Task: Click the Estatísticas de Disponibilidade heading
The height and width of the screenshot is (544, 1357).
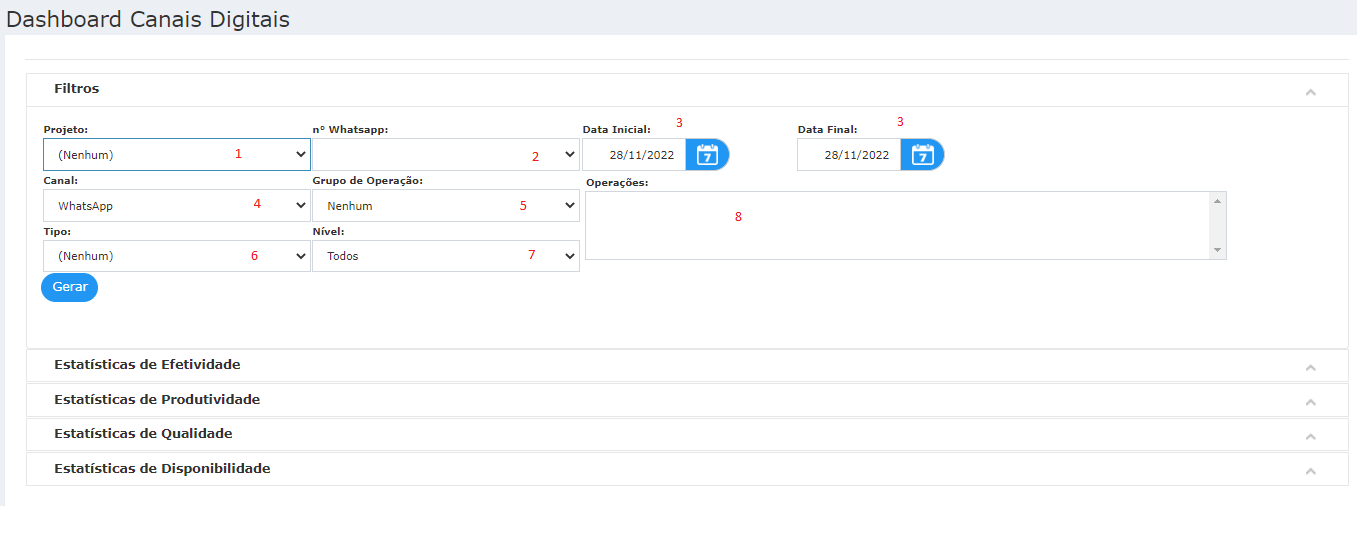Action: (162, 469)
